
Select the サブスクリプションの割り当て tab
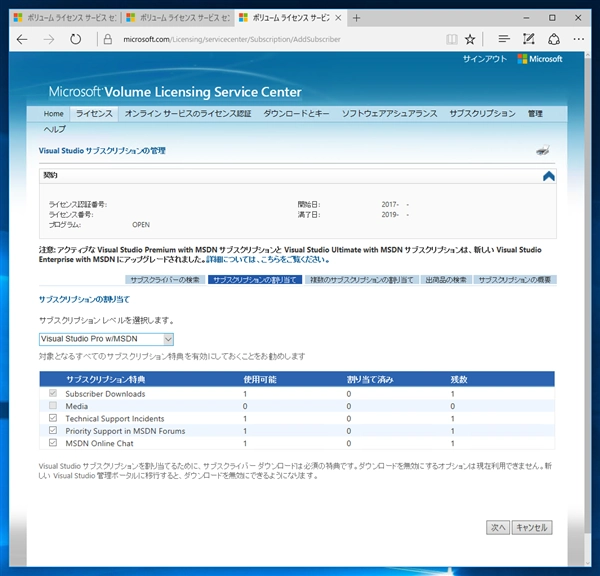point(255,280)
